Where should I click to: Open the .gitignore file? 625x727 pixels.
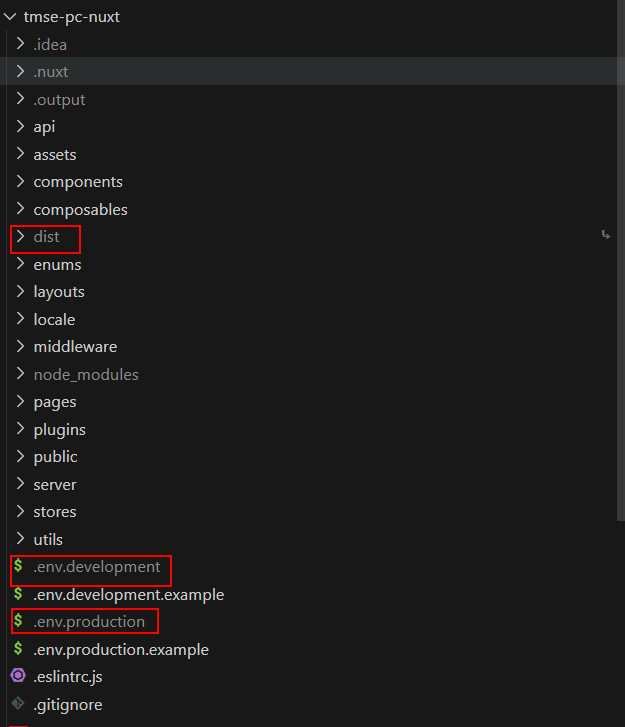click(x=68, y=704)
